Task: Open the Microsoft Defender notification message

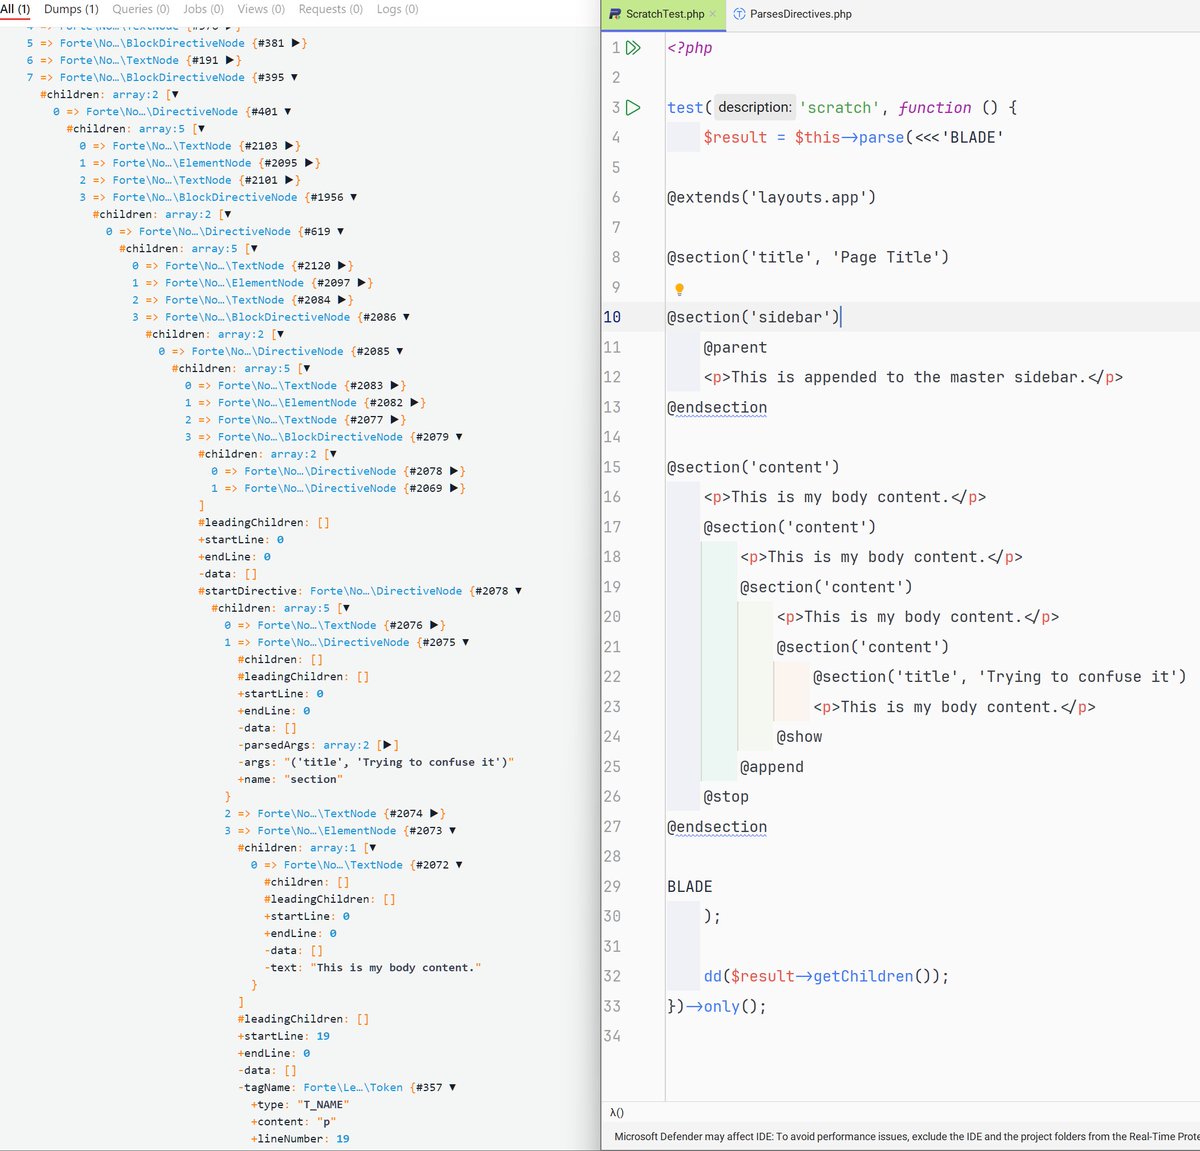Action: coord(906,1136)
